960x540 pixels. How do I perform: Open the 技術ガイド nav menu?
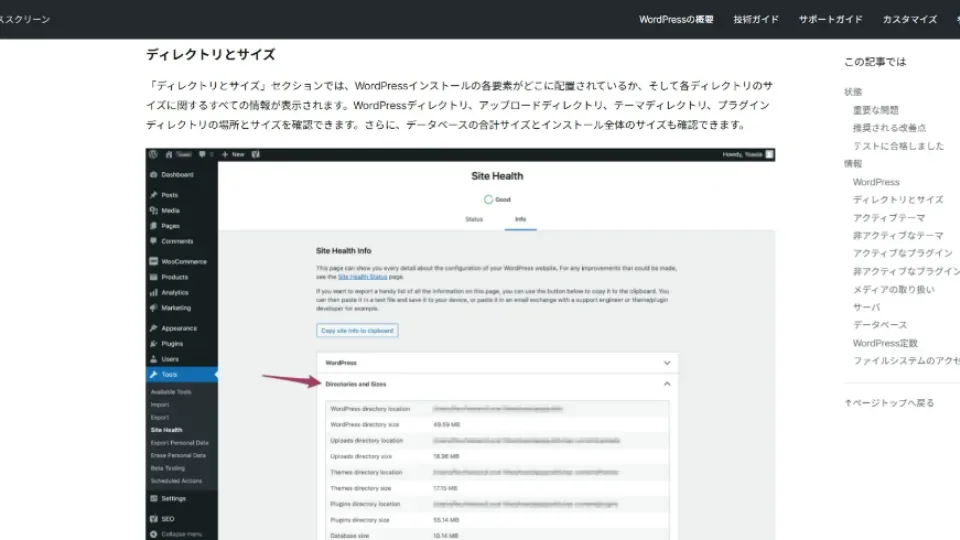[756, 20]
